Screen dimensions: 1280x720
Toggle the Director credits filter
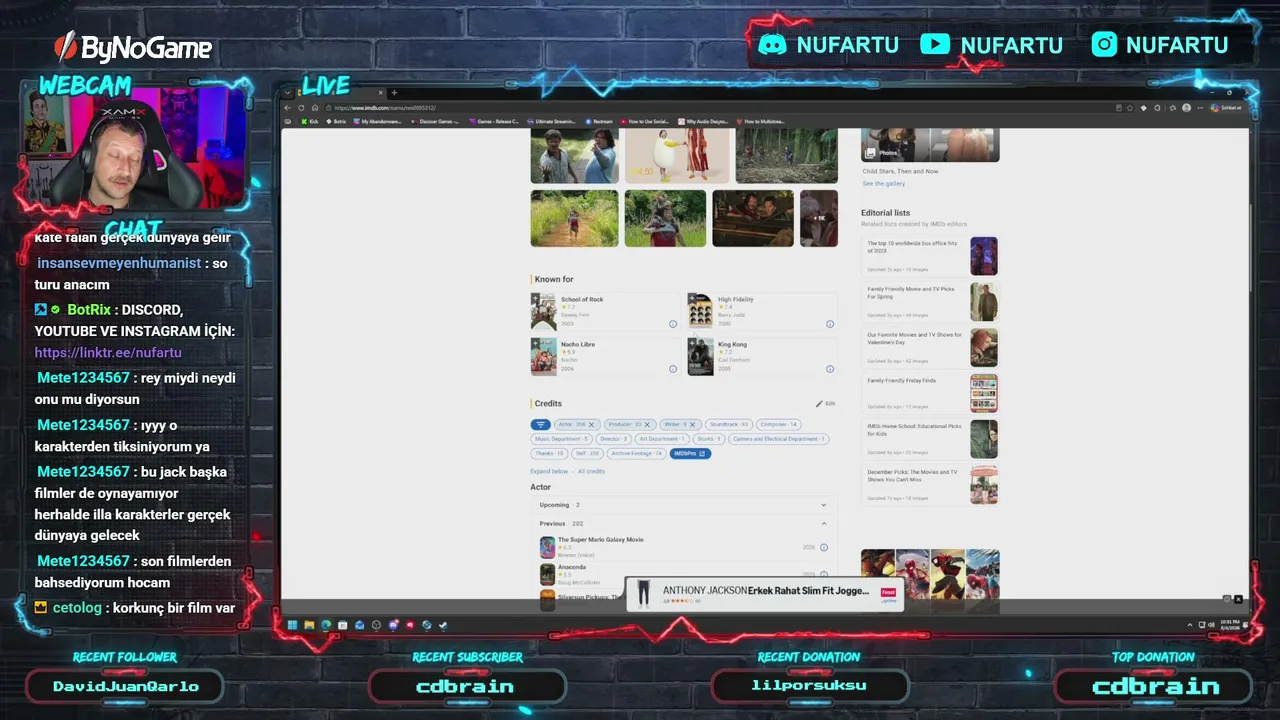pos(613,439)
